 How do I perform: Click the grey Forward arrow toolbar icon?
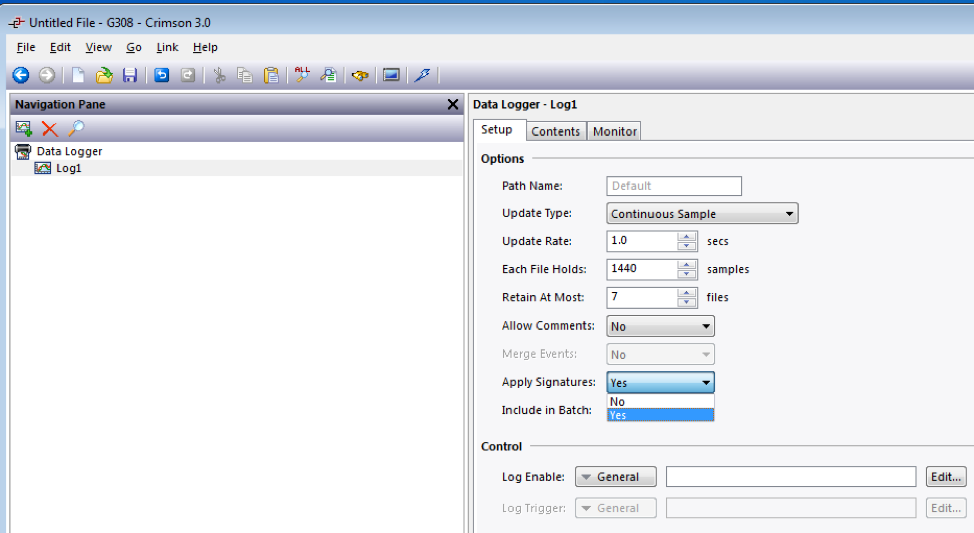click(47, 76)
